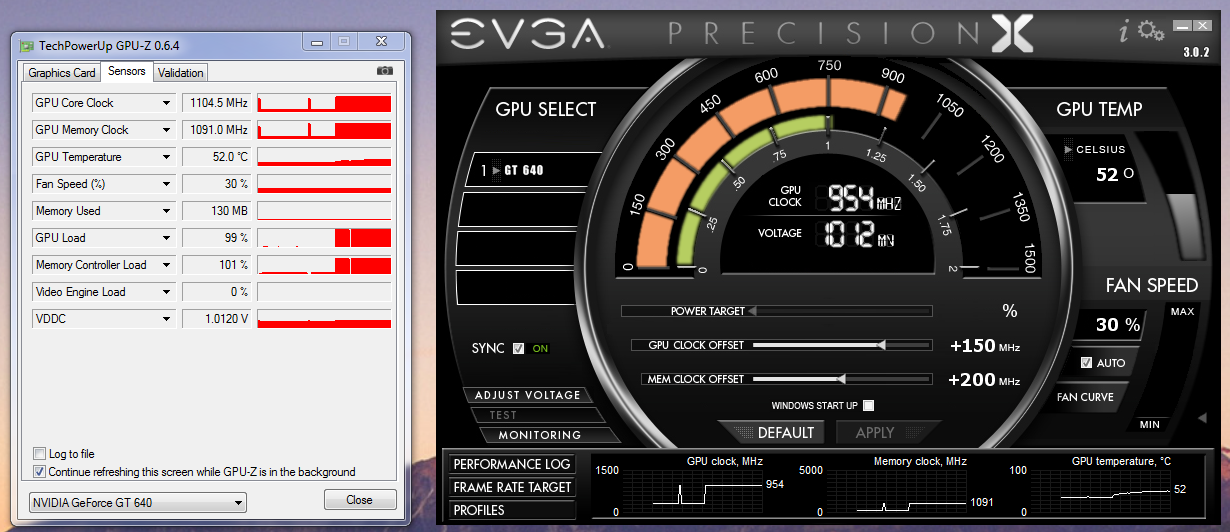Screen dimensions: 1230x532
Task: Click the GPU Load history graph
Action: [x=324, y=238]
